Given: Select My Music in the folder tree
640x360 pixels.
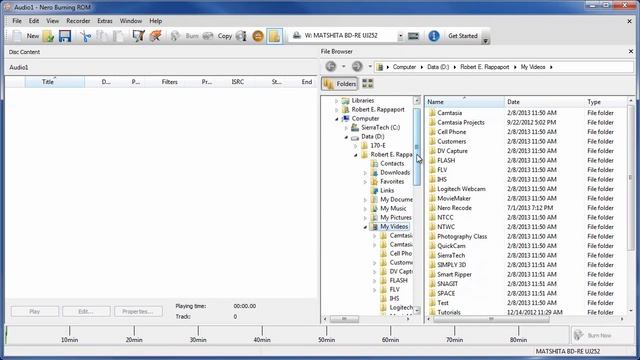Looking at the screenshot, I should click(x=393, y=209).
